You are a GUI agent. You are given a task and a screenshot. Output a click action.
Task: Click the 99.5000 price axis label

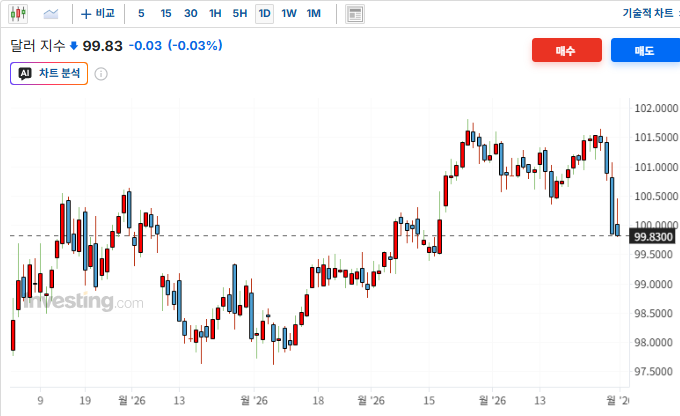[x=653, y=255]
